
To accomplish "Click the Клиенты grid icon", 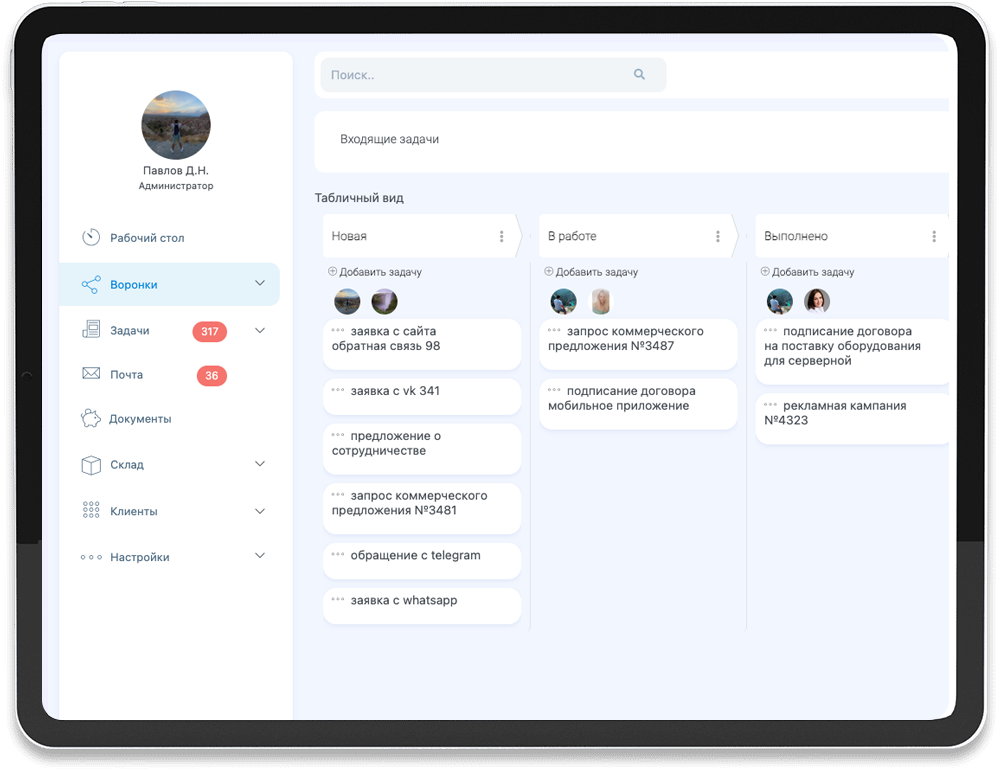I will 91,511.
